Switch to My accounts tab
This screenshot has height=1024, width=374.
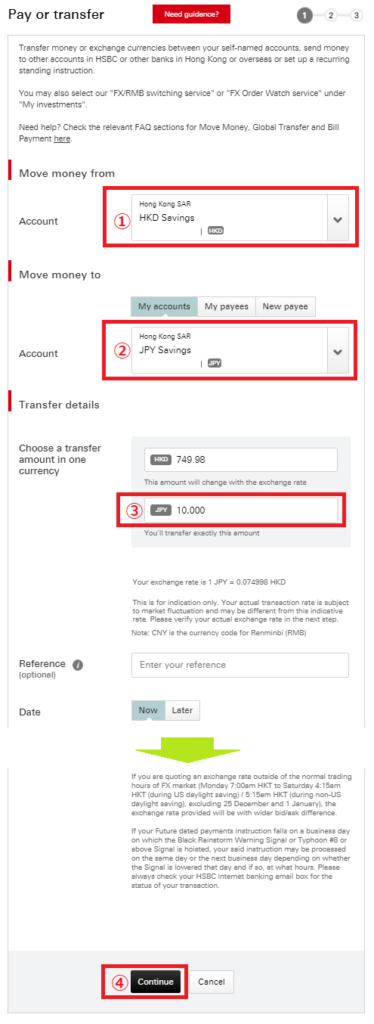click(164, 306)
